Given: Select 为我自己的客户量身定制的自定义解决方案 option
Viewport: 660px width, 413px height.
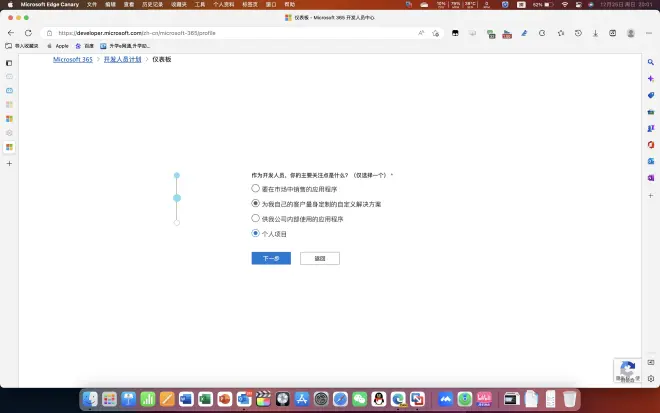Looking at the screenshot, I should (255, 203).
